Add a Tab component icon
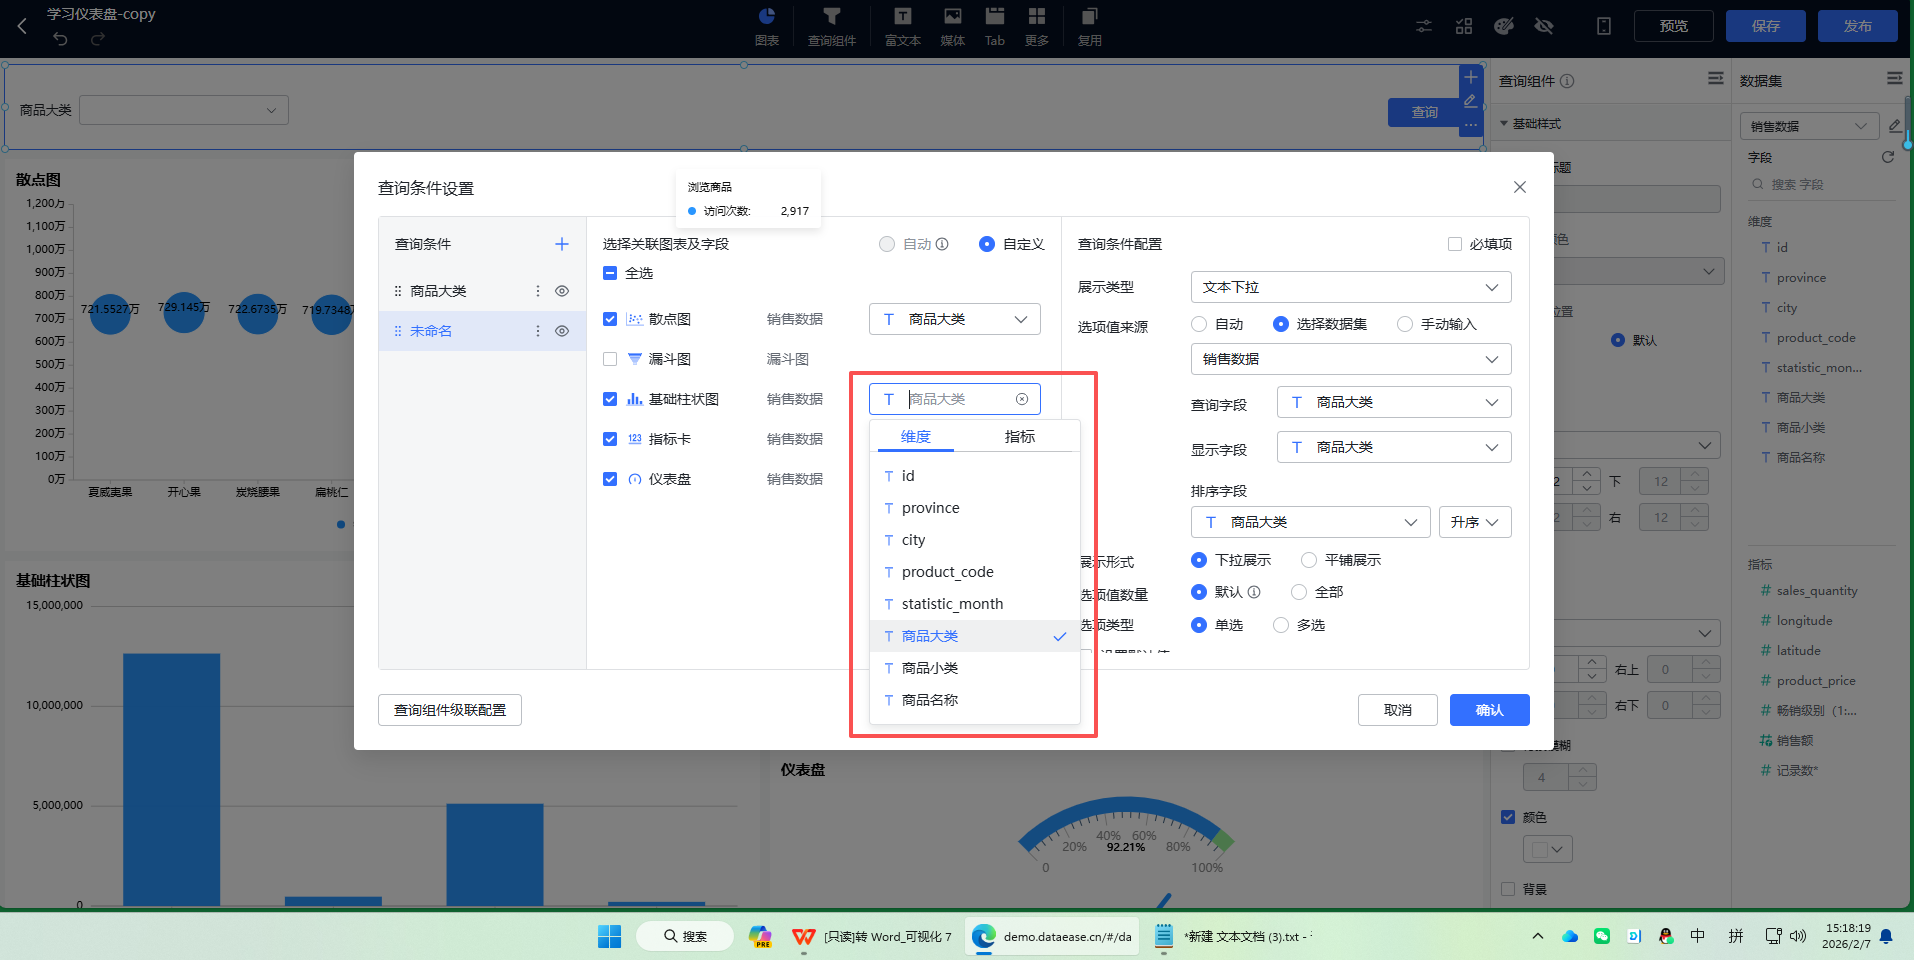 (993, 26)
